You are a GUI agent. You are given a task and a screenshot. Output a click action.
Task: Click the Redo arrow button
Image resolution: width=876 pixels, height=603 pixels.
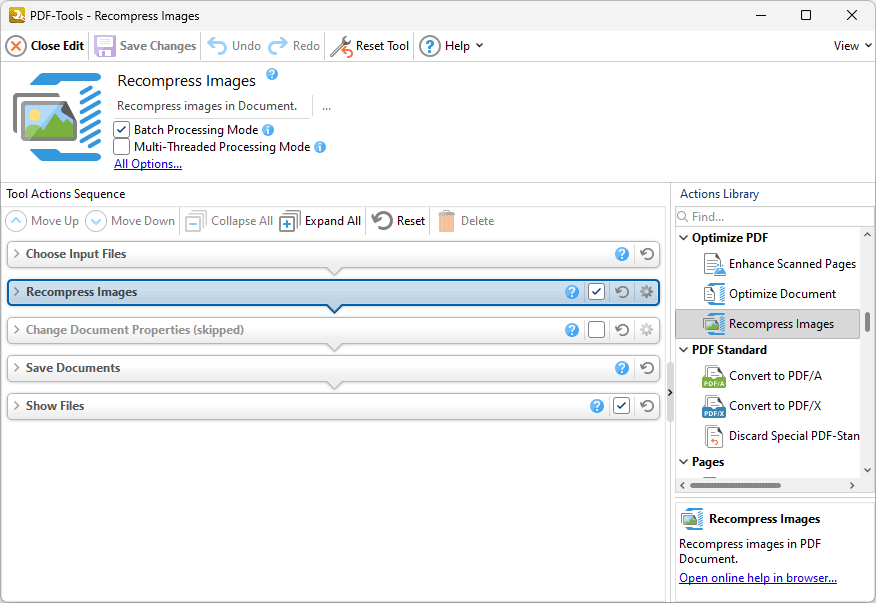294,46
